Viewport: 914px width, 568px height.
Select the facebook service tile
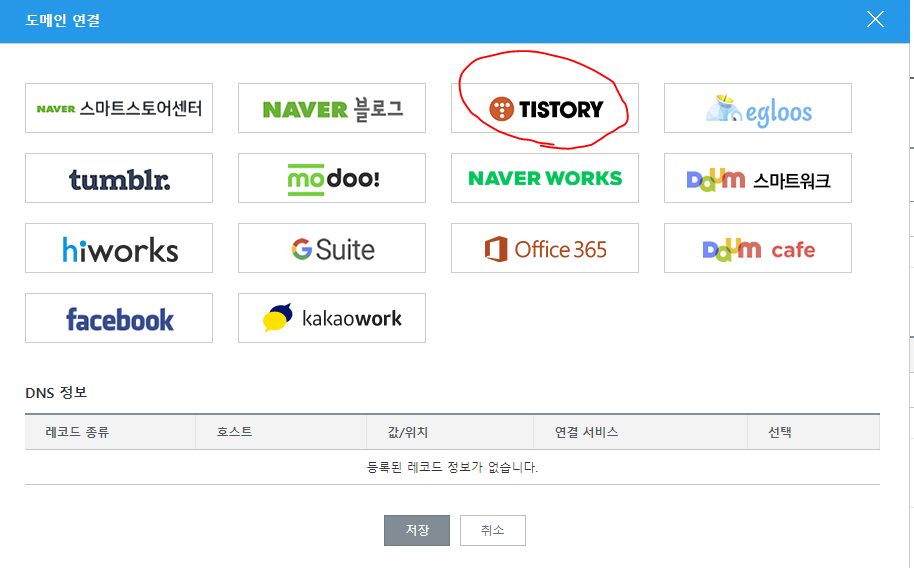[x=119, y=318]
